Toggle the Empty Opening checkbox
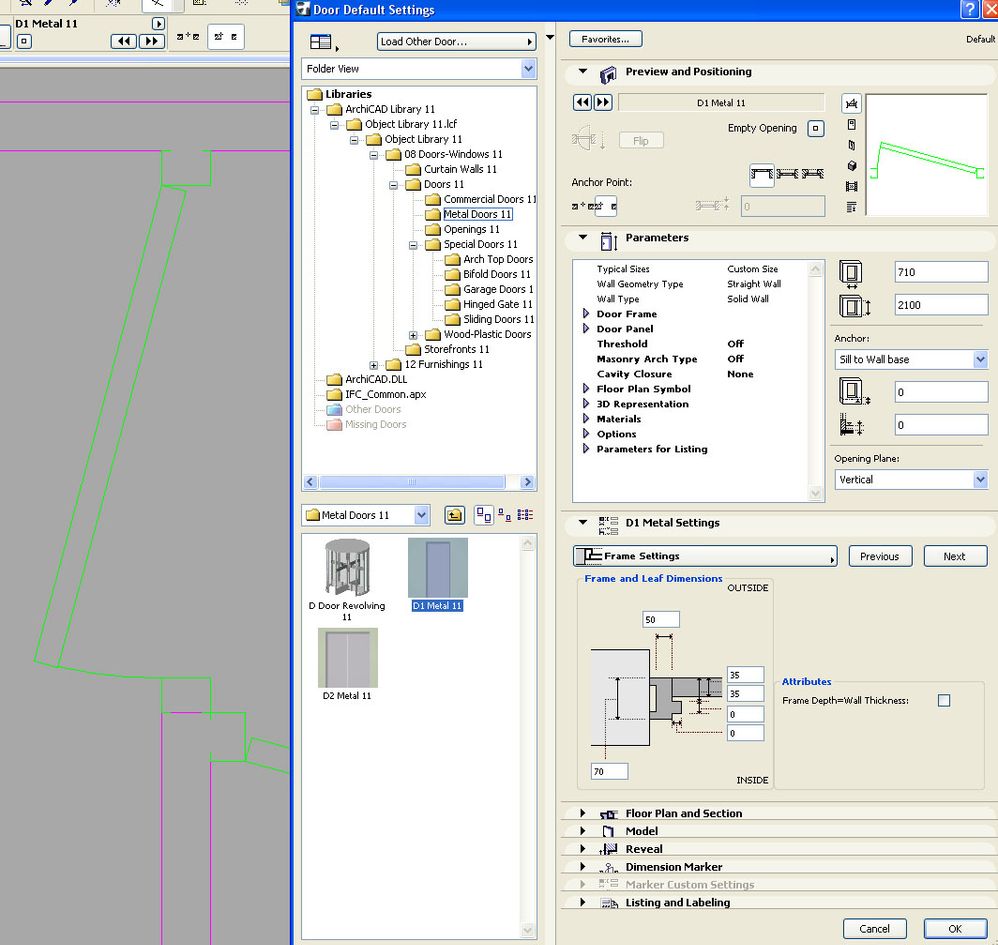The width and height of the screenshot is (998, 945). (x=816, y=129)
